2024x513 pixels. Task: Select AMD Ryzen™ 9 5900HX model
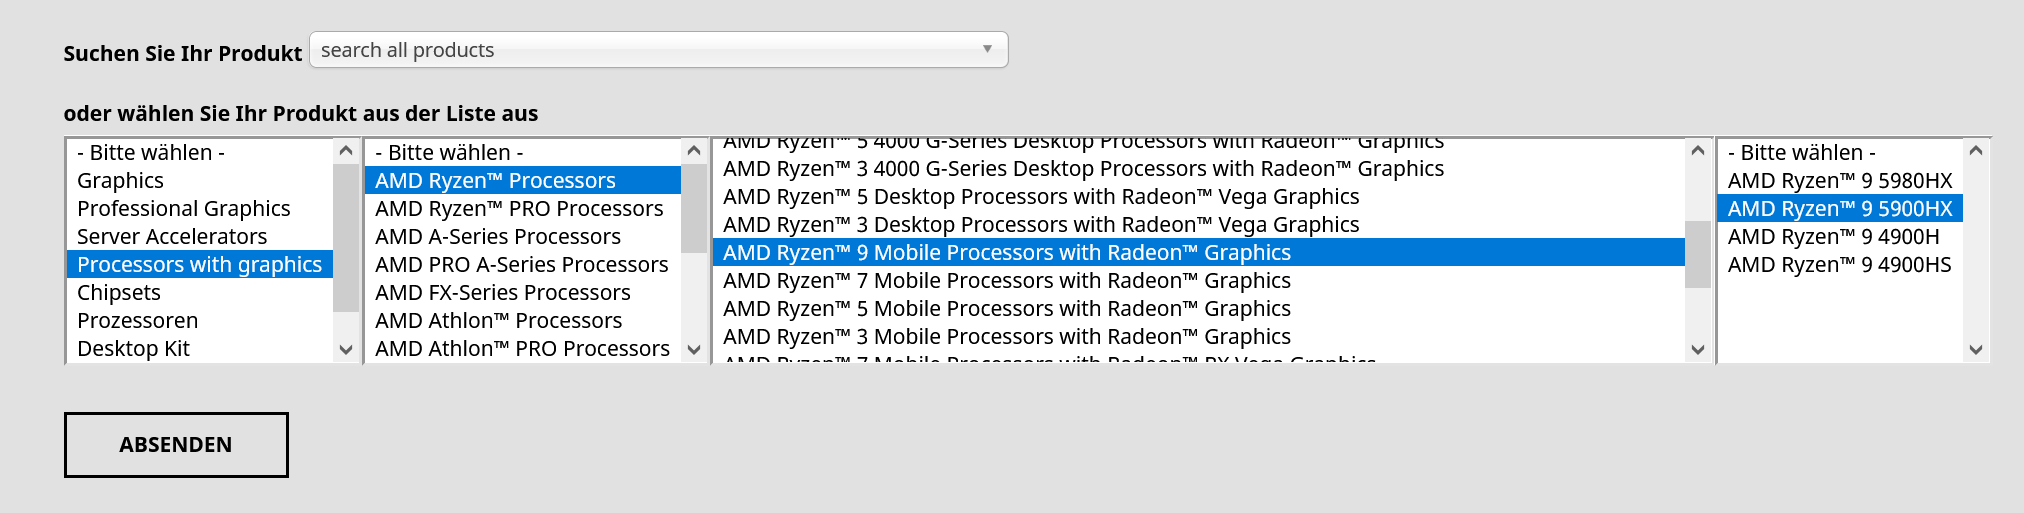click(x=1841, y=208)
